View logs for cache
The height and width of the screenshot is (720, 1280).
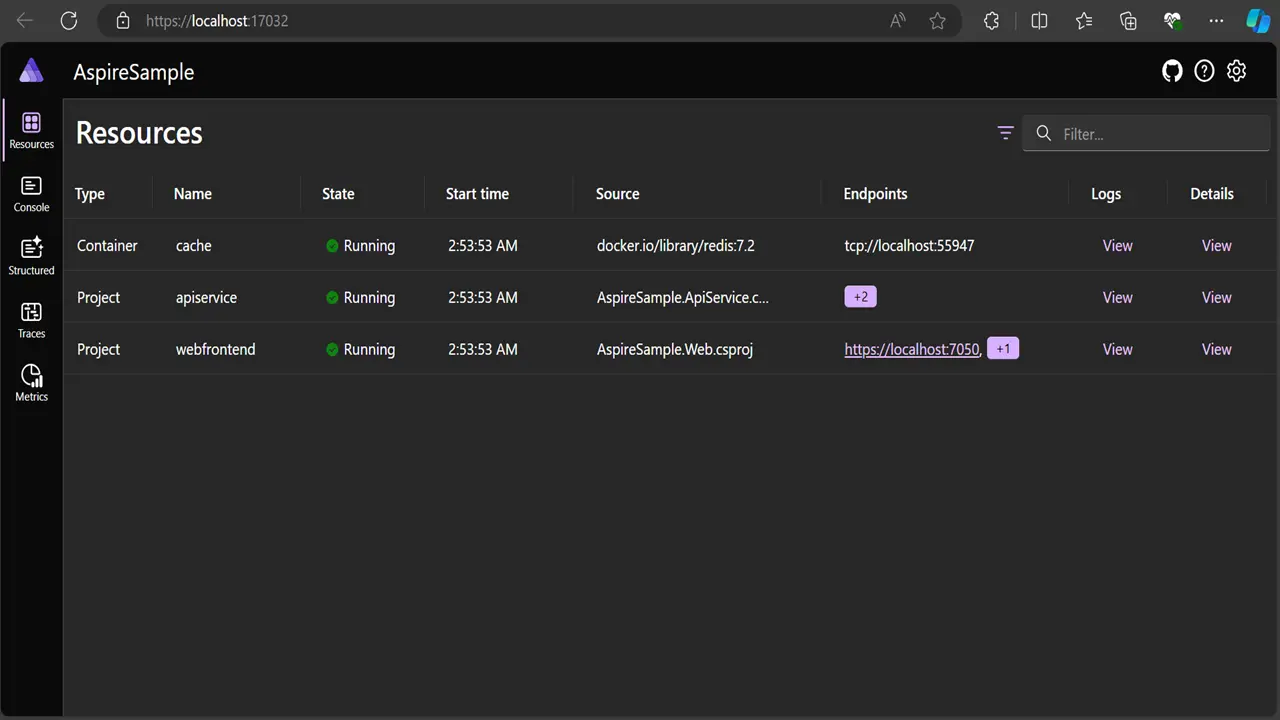pyautogui.click(x=1117, y=245)
